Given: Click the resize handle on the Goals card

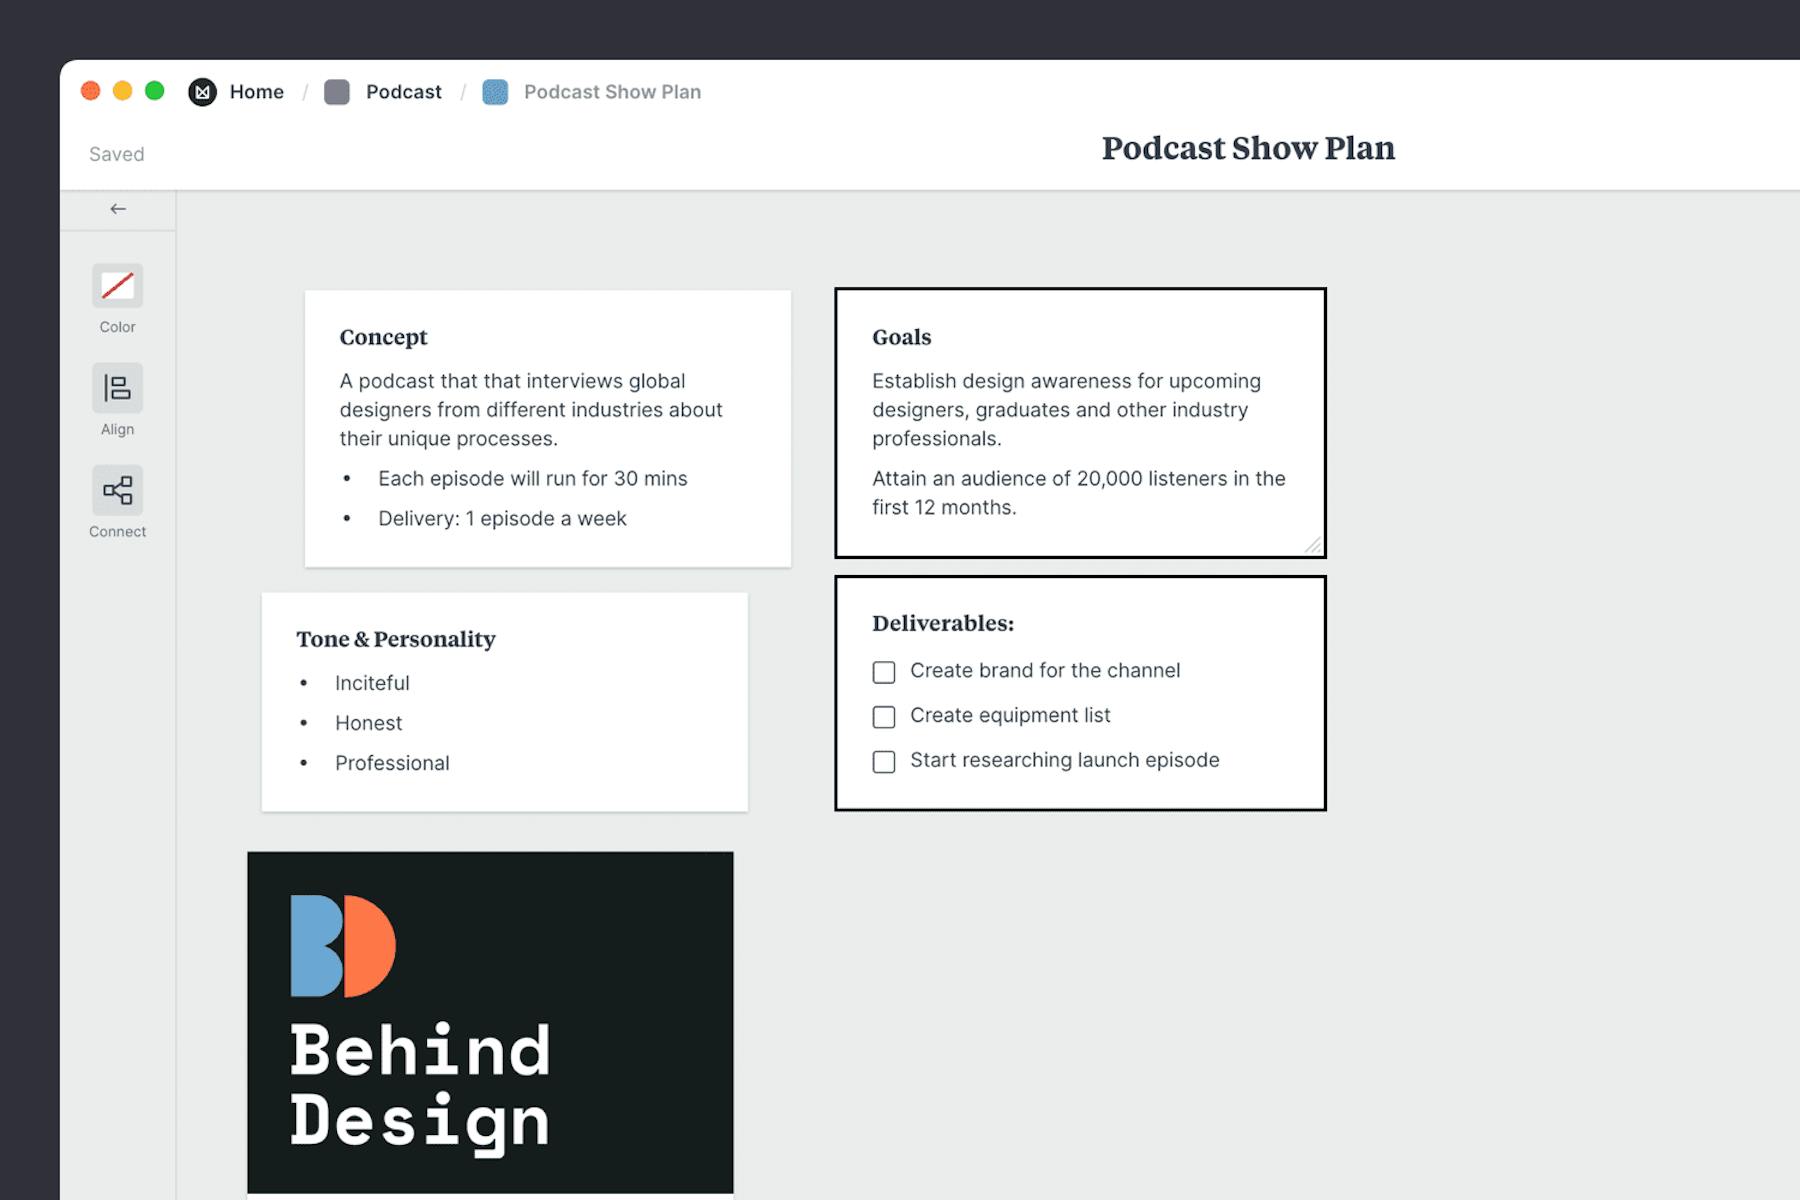Looking at the screenshot, I should click(1311, 544).
